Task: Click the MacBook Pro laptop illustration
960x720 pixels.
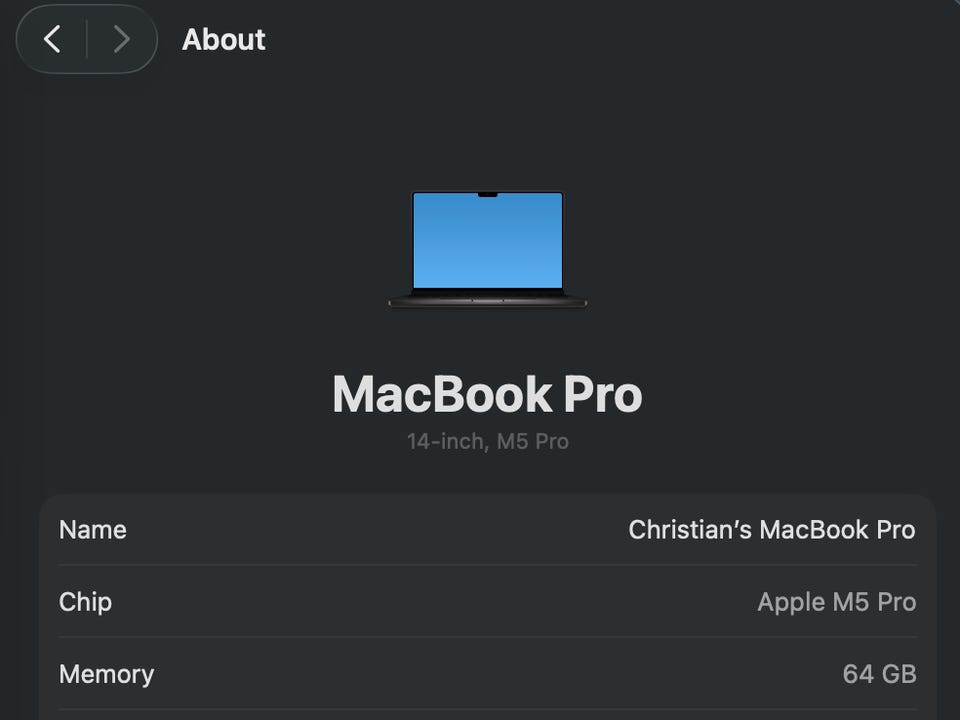Action: coord(487,250)
